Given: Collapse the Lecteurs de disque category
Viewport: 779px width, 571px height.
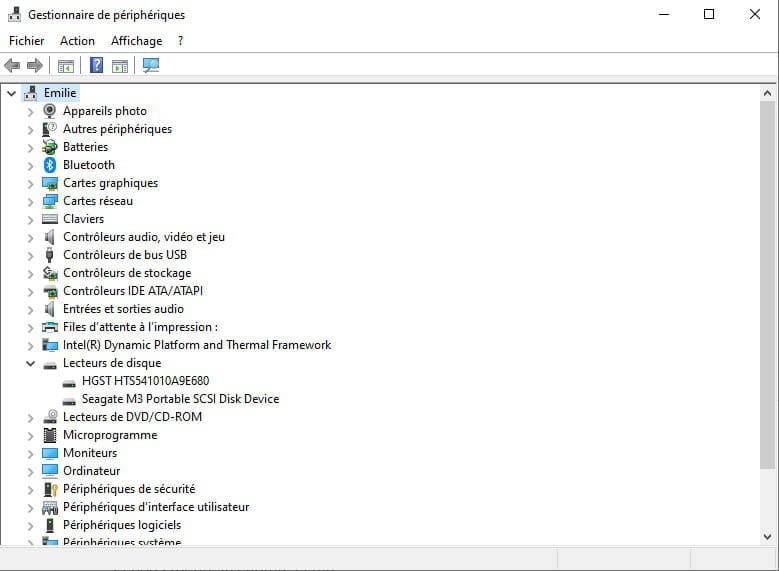Looking at the screenshot, I should pyautogui.click(x=30, y=363).
